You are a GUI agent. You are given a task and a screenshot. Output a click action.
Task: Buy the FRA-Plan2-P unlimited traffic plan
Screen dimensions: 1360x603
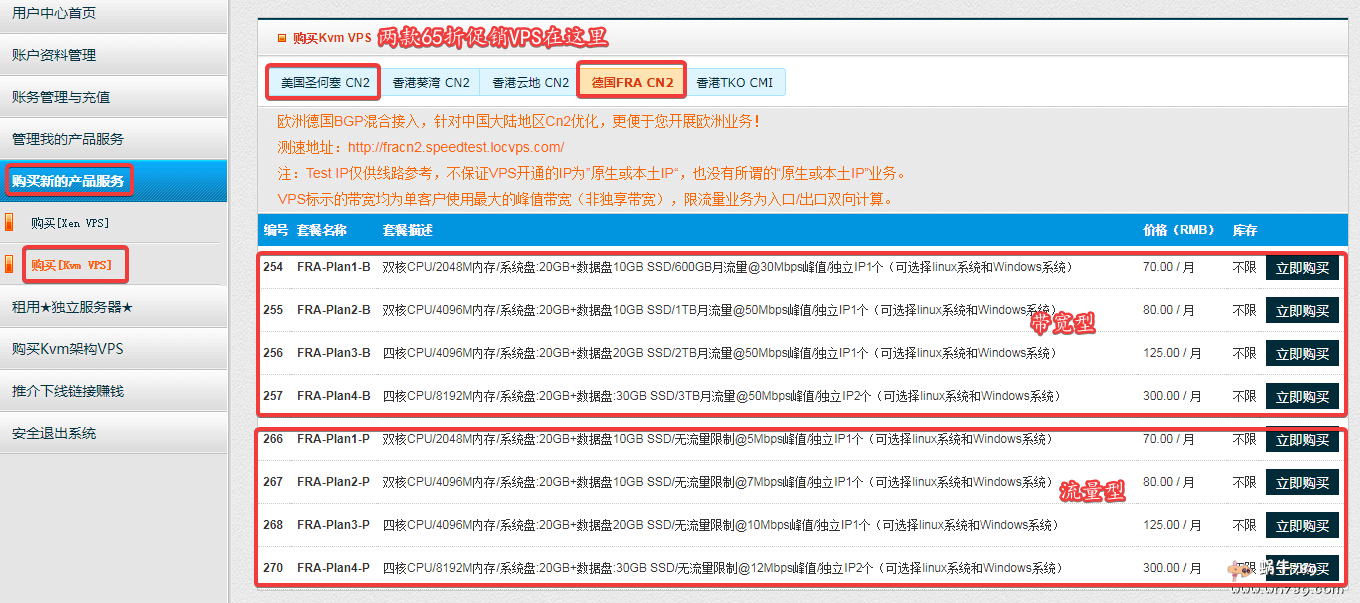(x=1302, y=483)
